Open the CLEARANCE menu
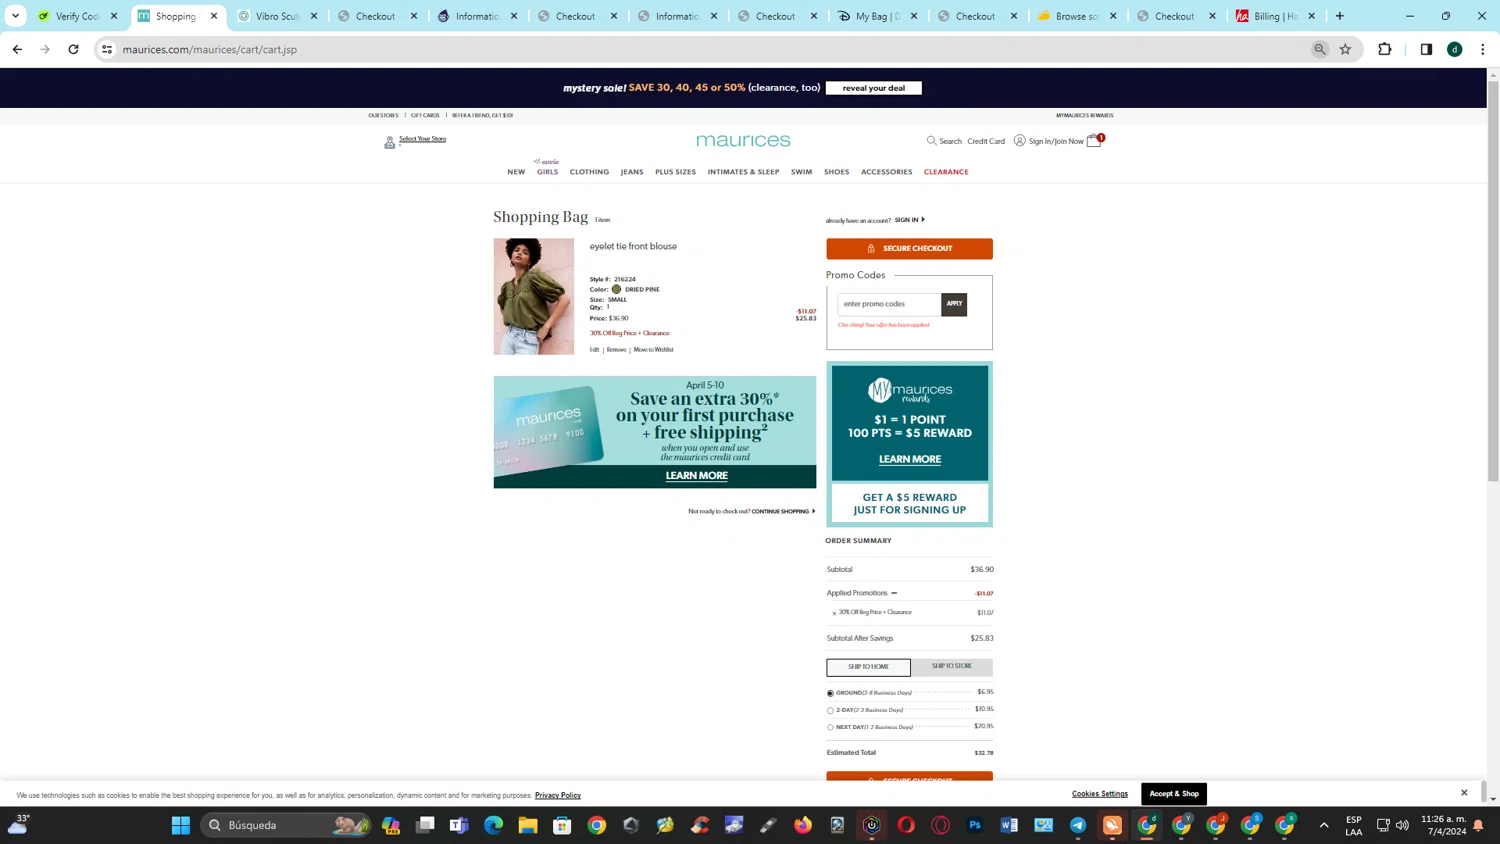The image size is (1500, 844). coord(946,172)
